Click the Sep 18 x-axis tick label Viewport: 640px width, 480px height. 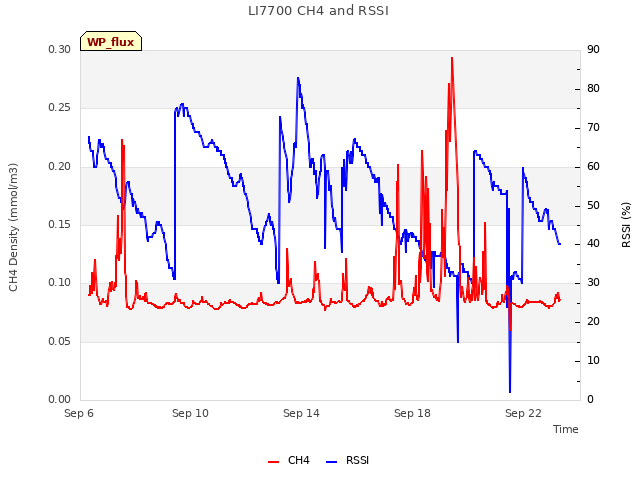point(412,413)
